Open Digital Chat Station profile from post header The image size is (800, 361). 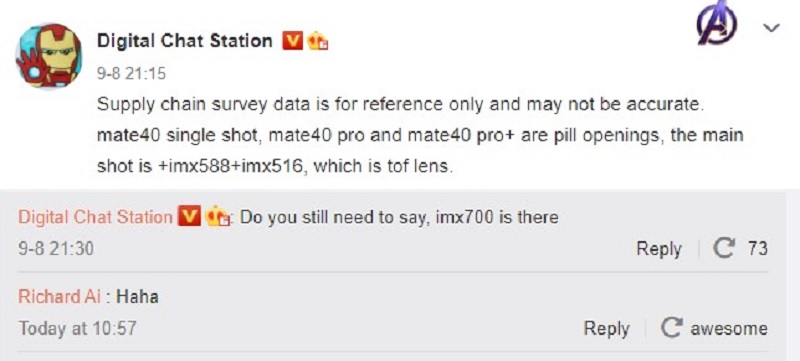[x=185, y=41]
